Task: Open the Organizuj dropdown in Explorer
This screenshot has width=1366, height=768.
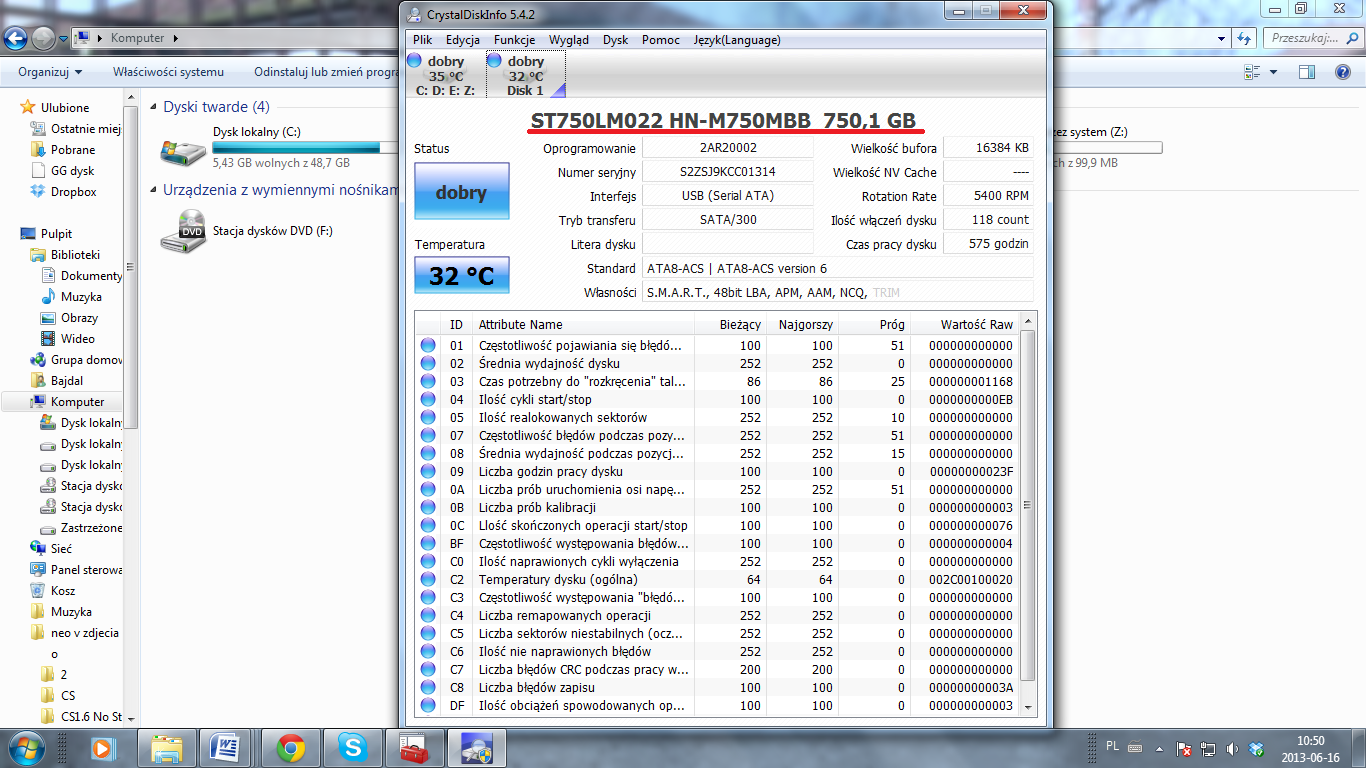Action: [50, 72]
